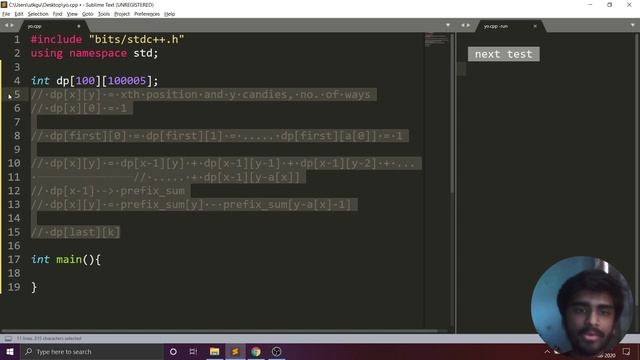Click the minimap code preview
The image size is (640, 360).
pos(436,40)
